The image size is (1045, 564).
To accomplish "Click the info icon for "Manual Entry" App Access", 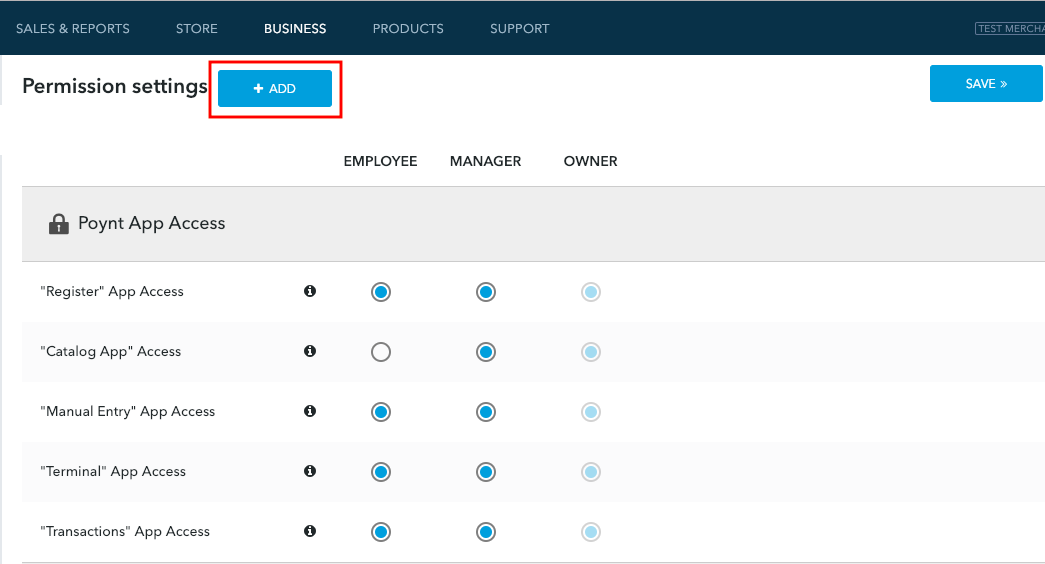I will [x=310, y=411].
